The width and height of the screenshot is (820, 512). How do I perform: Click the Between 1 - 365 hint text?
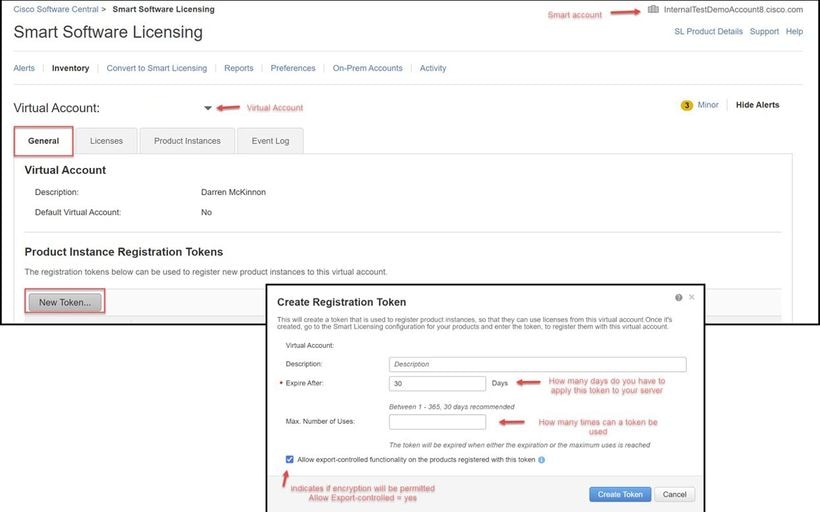pos(452,406)
